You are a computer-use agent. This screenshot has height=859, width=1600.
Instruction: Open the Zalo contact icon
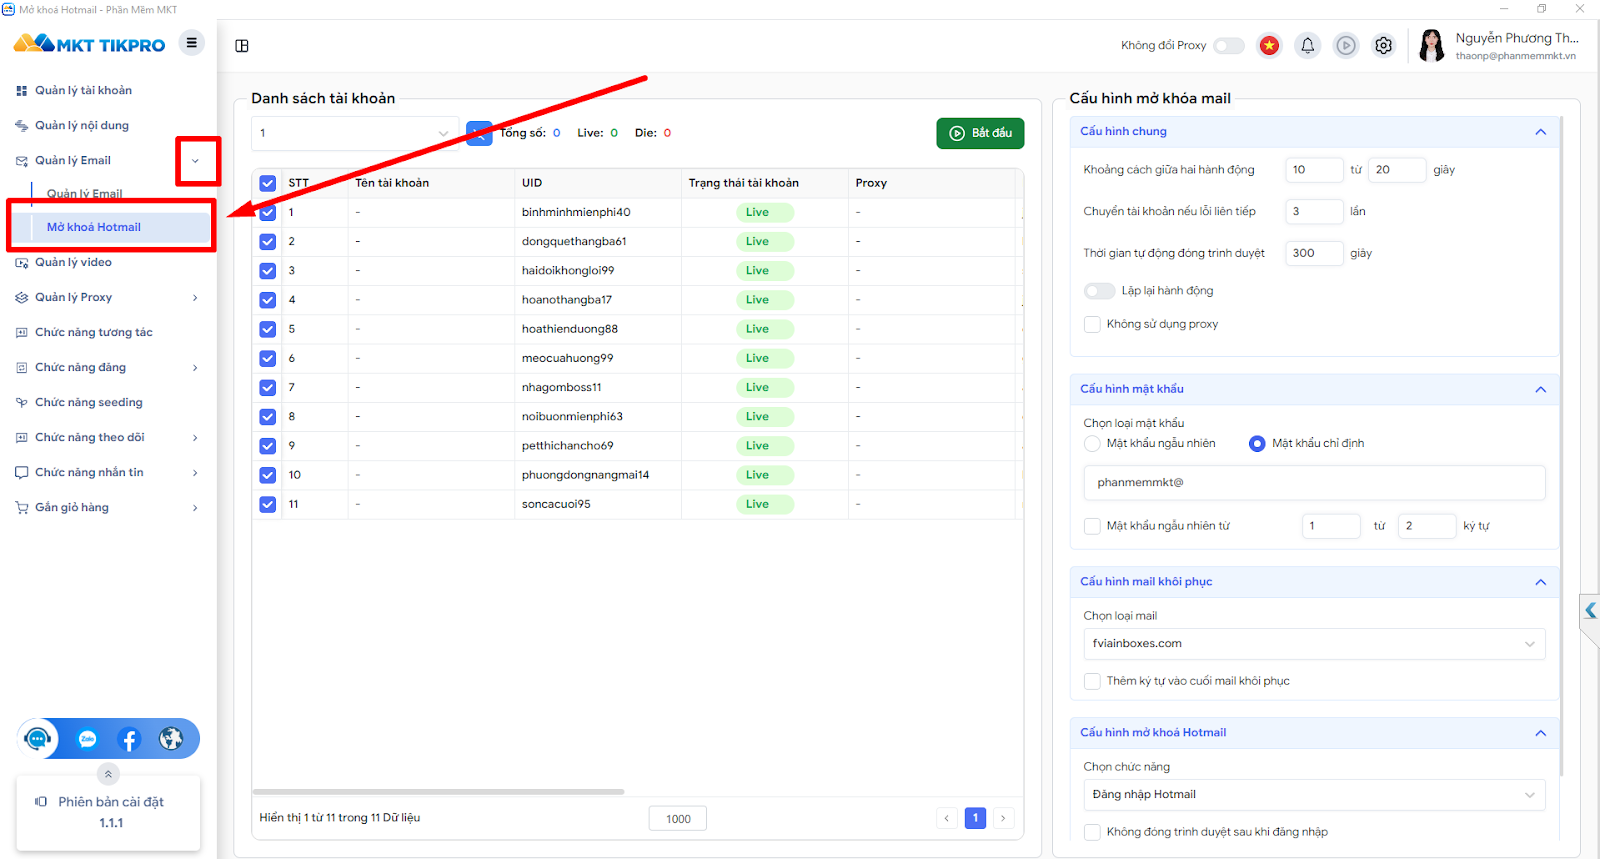coord(88,739)
